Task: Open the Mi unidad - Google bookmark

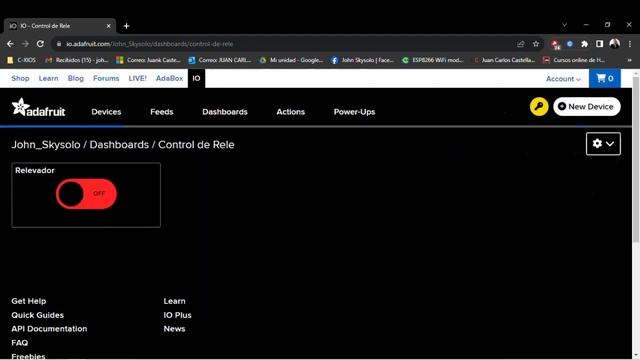Action: point(291,60)
